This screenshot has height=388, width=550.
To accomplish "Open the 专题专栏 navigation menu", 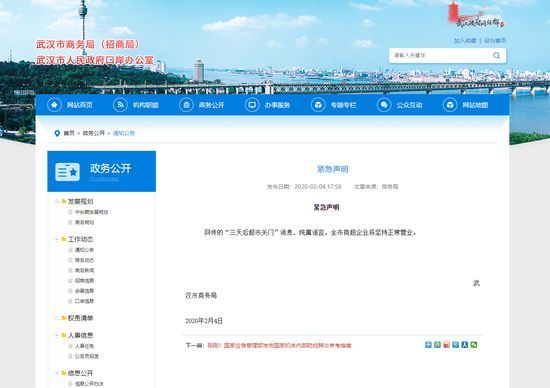I will [x=334, y=105].
